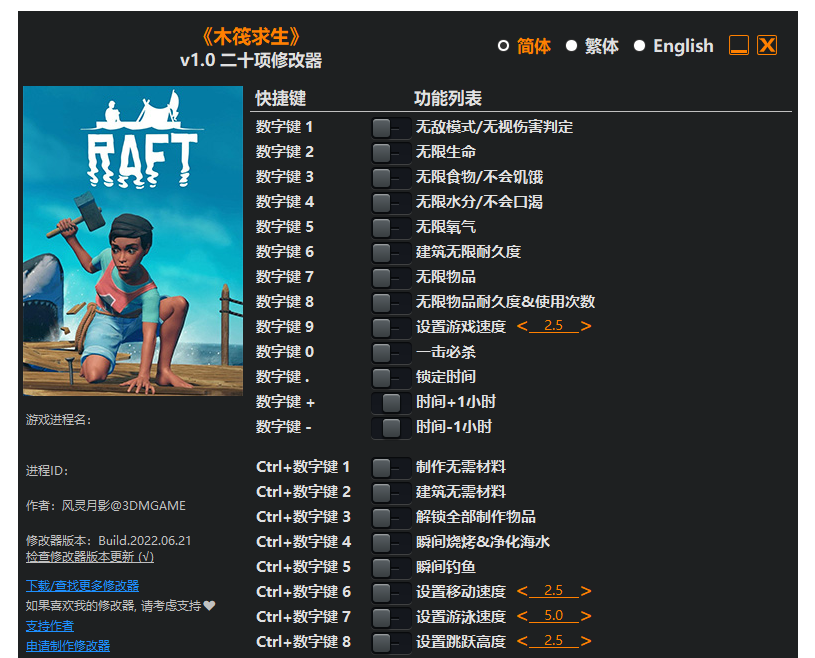Screen dimensions: 815x658
Task: Click the Raft game cover image
Action: [x=133, y=241]
